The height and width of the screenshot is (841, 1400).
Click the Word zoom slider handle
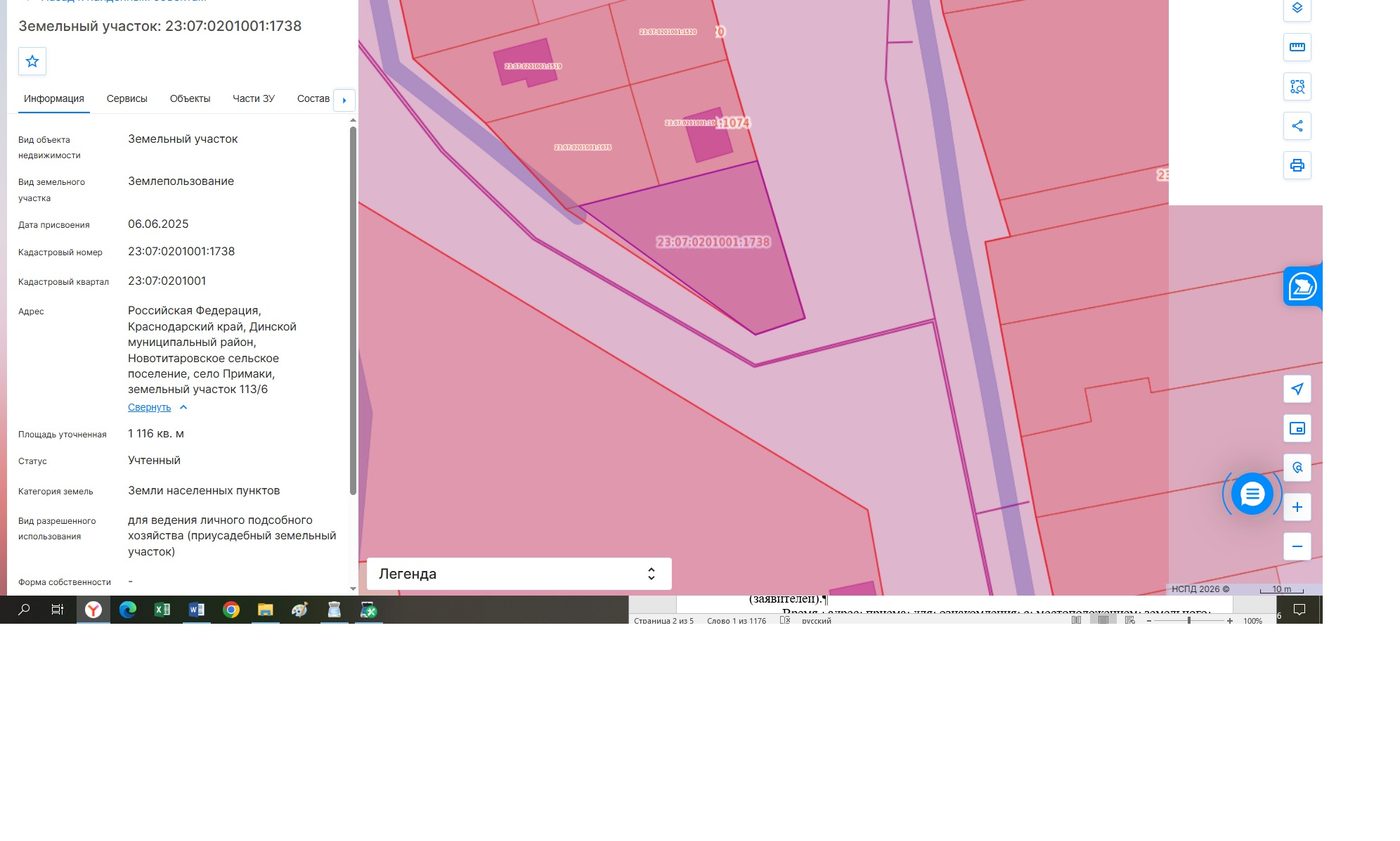(1189, 621)
